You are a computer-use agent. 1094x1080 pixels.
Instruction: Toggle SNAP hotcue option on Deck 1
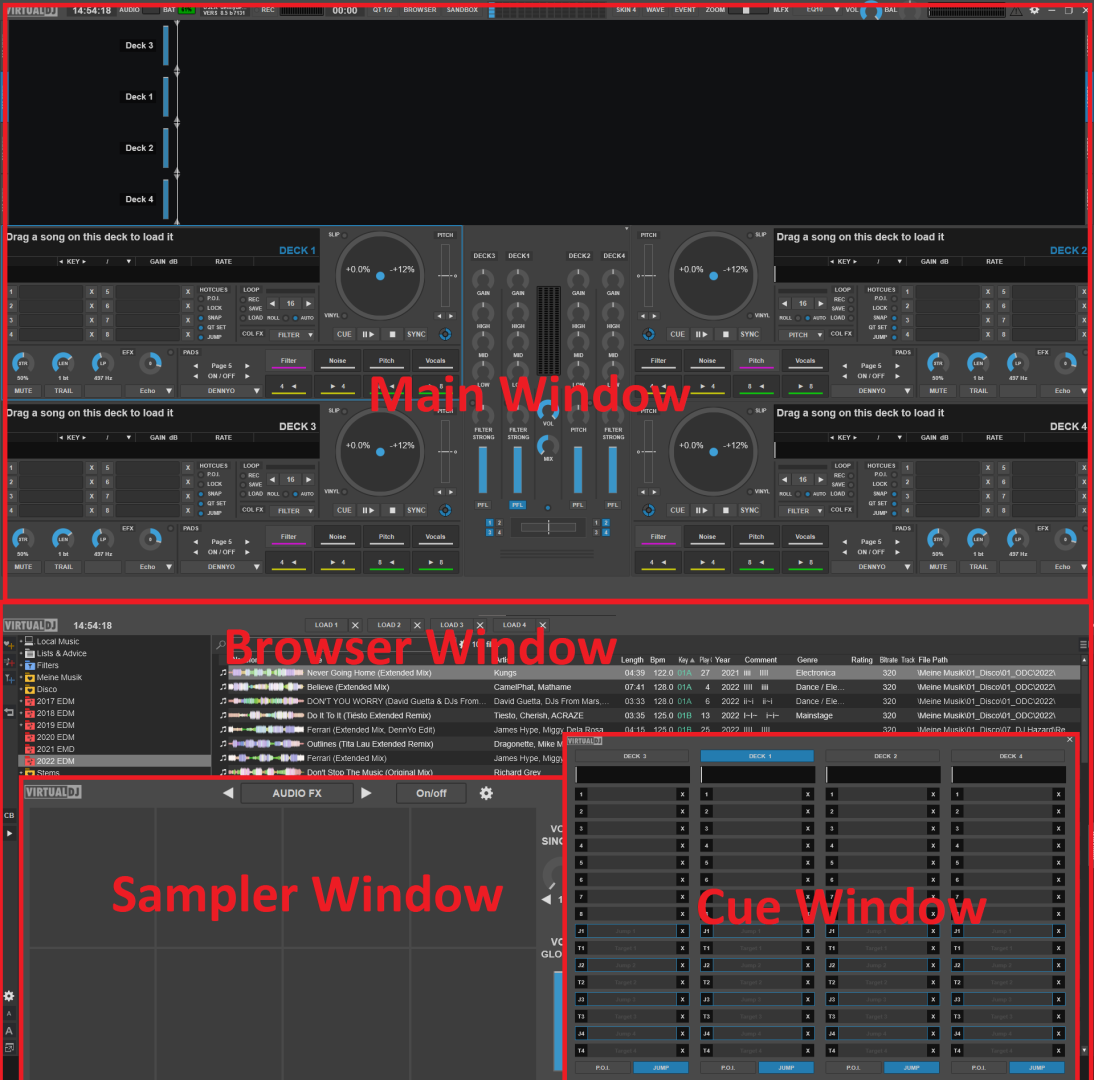pyautogui.click(x=200, y=317)
